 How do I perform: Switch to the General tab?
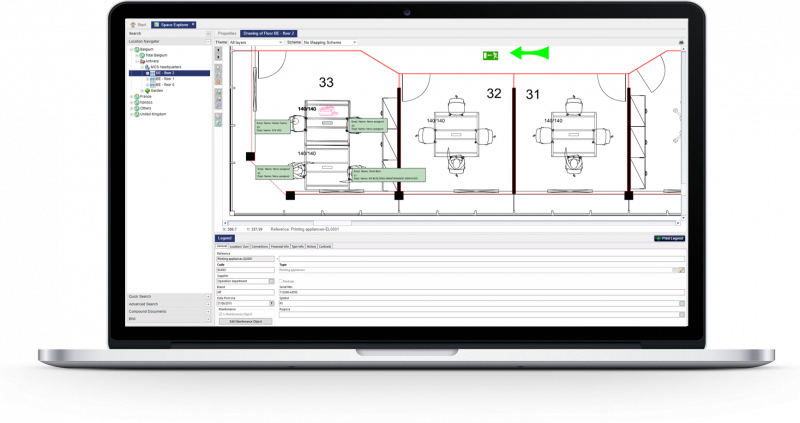pyautogui.click(x=221, y=246)
